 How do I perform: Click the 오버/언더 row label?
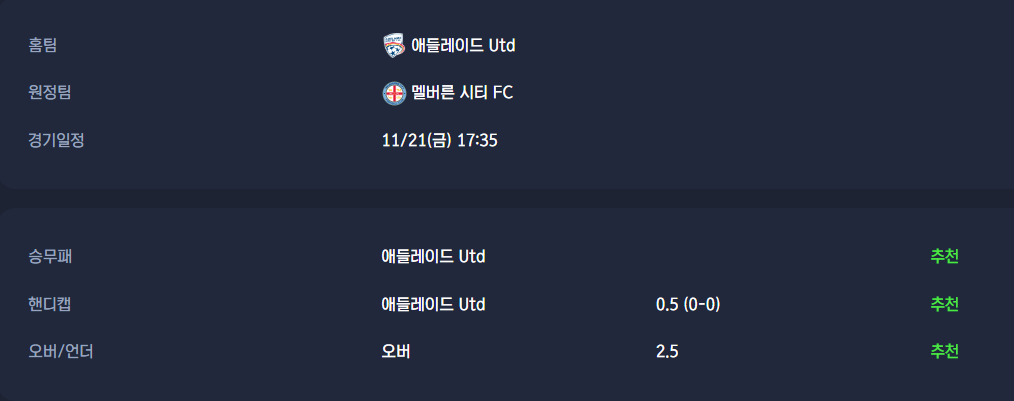pos(61,351)
